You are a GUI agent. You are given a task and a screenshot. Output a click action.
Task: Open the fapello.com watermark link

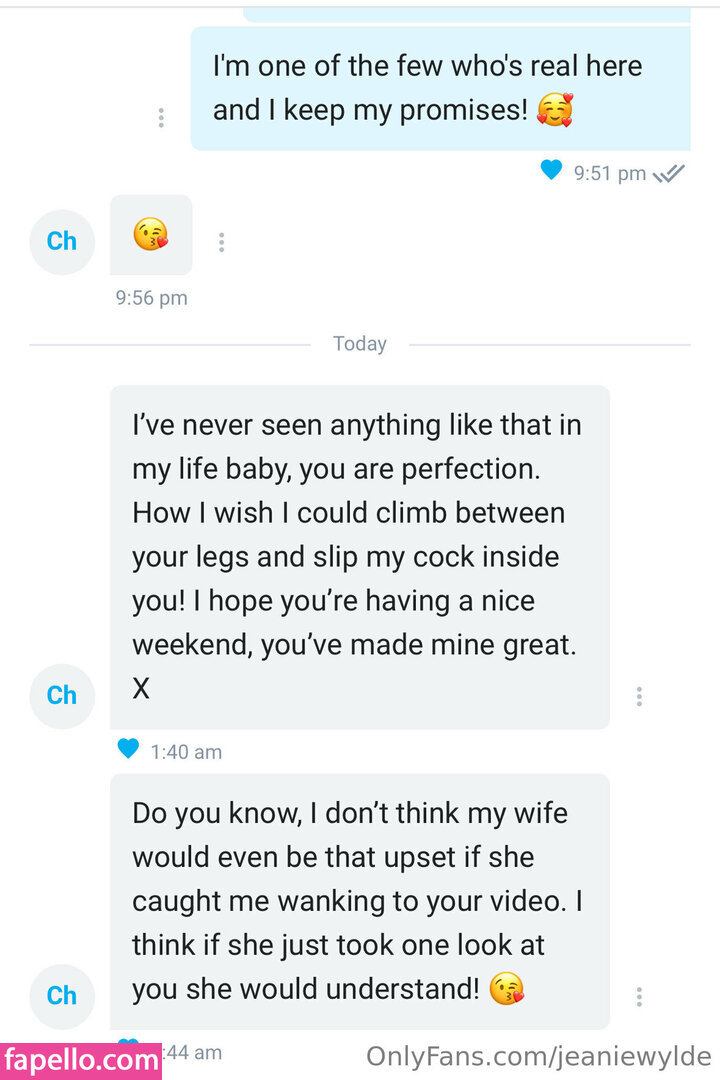(x=80, y=1060)
